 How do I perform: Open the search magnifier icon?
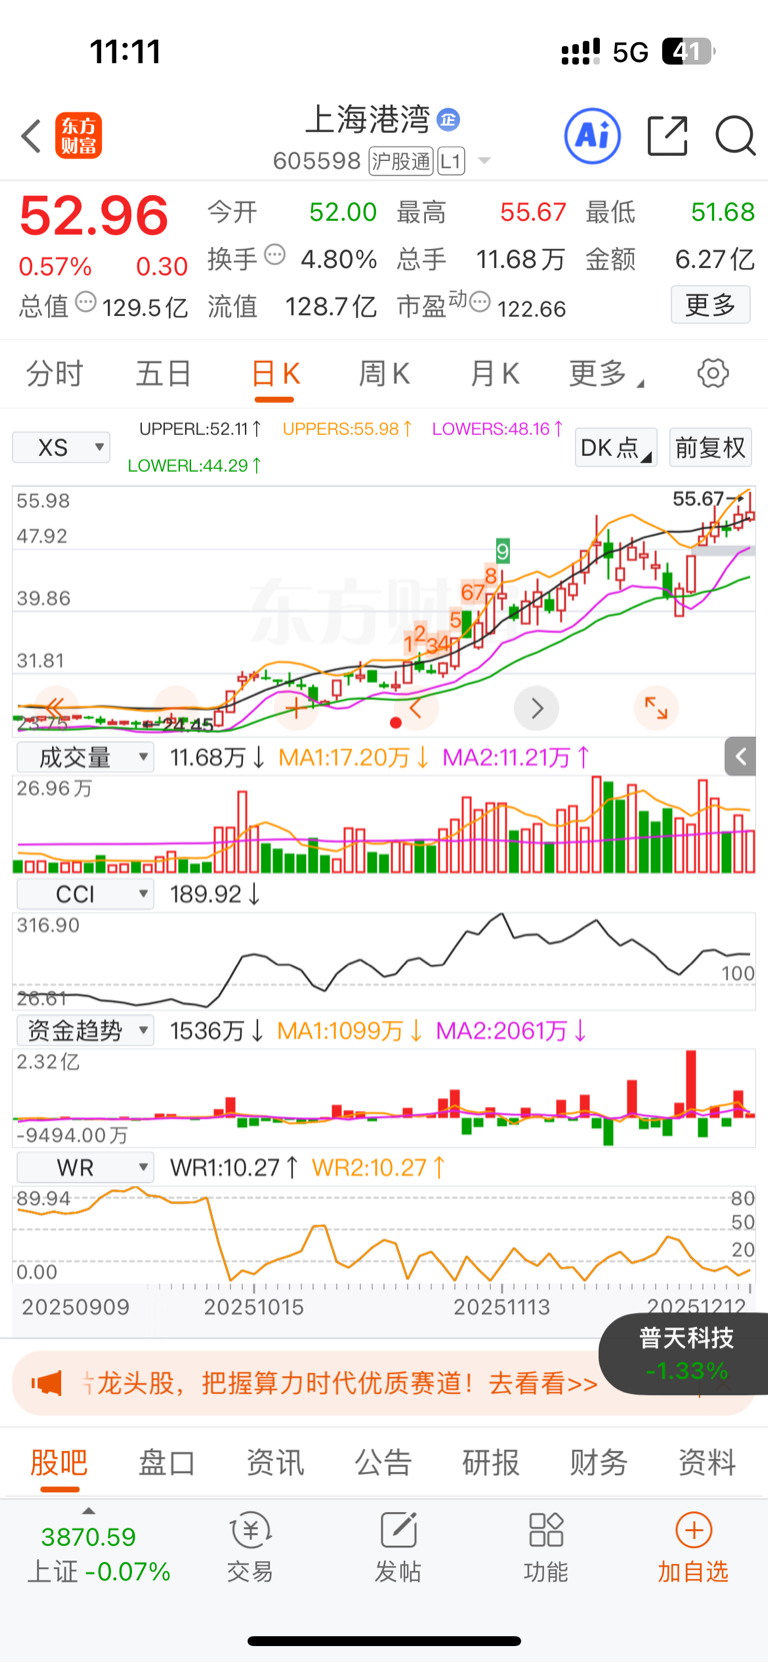735,136
